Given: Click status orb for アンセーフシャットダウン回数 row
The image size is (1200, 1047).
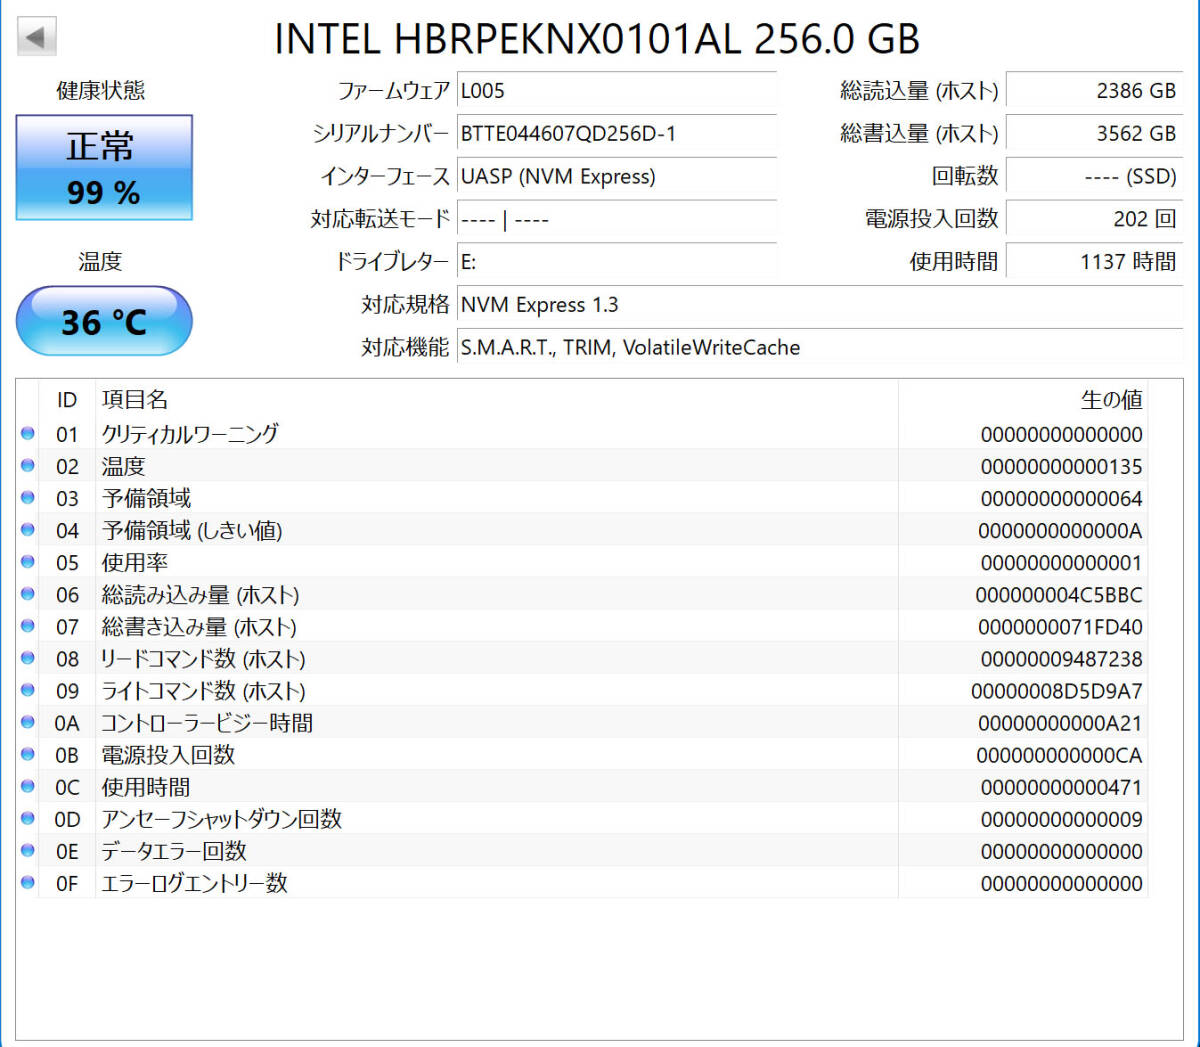Looking at the screenshot, I should (x=28, y=818).
